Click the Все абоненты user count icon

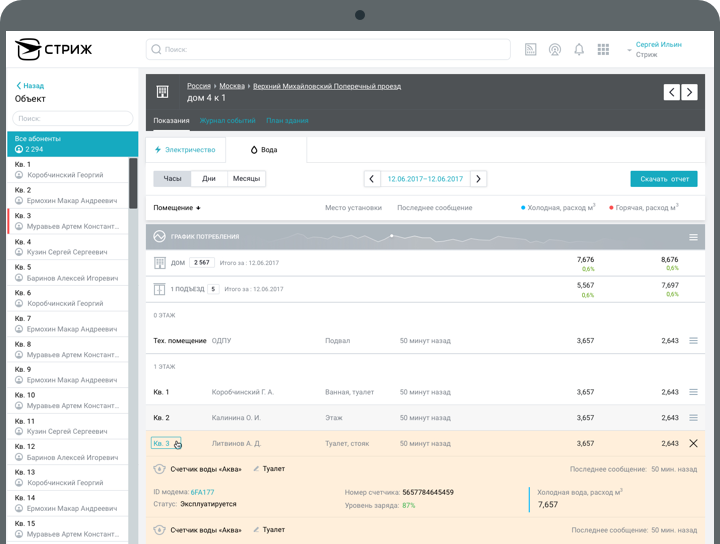tap(19, 149)
